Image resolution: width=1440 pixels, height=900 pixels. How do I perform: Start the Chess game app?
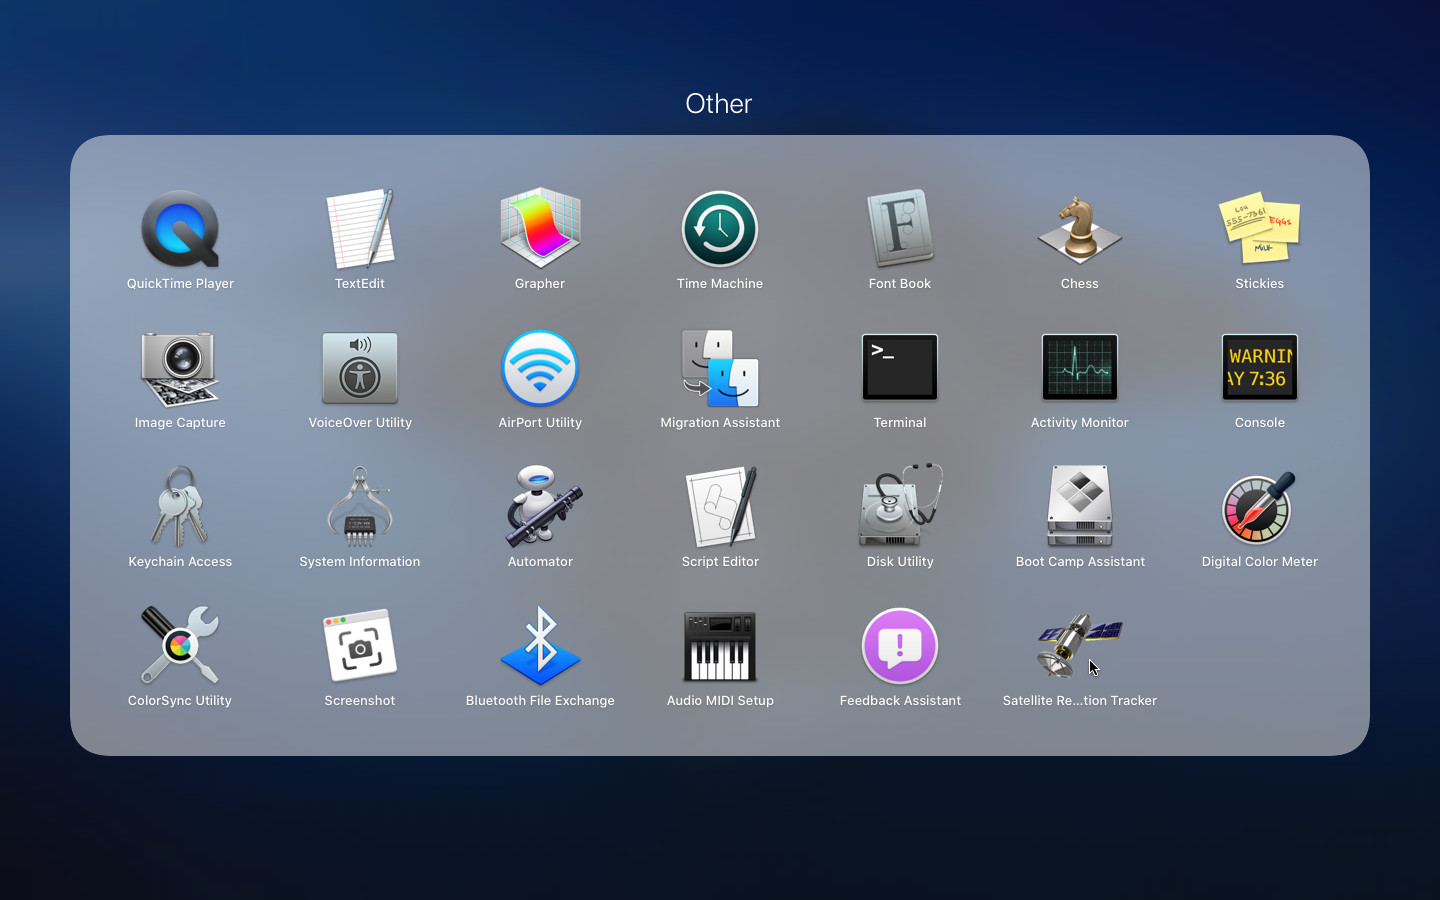(1080, 230)
